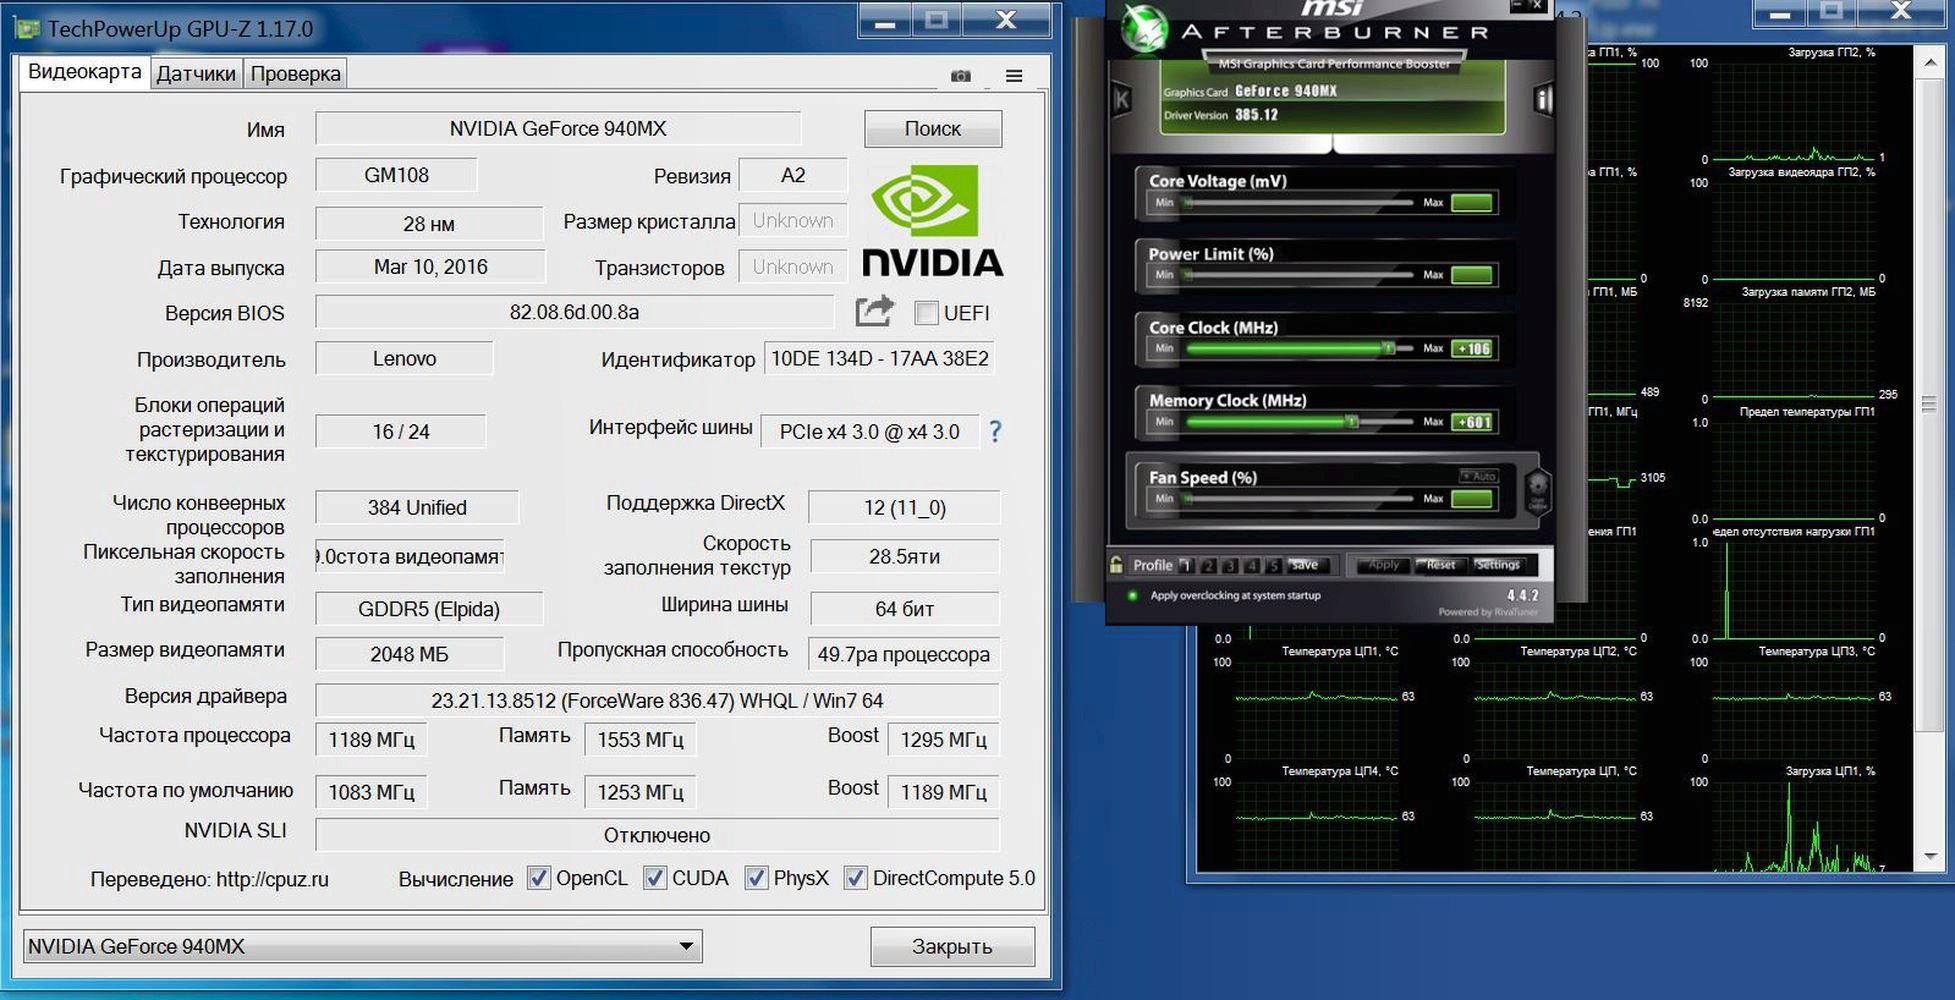Image resolution: width=1955 pixels, height=1000 pixels.
Task: Click the Core Clock slider handle
Action: pyautogui.click(x=1388, y=348)
